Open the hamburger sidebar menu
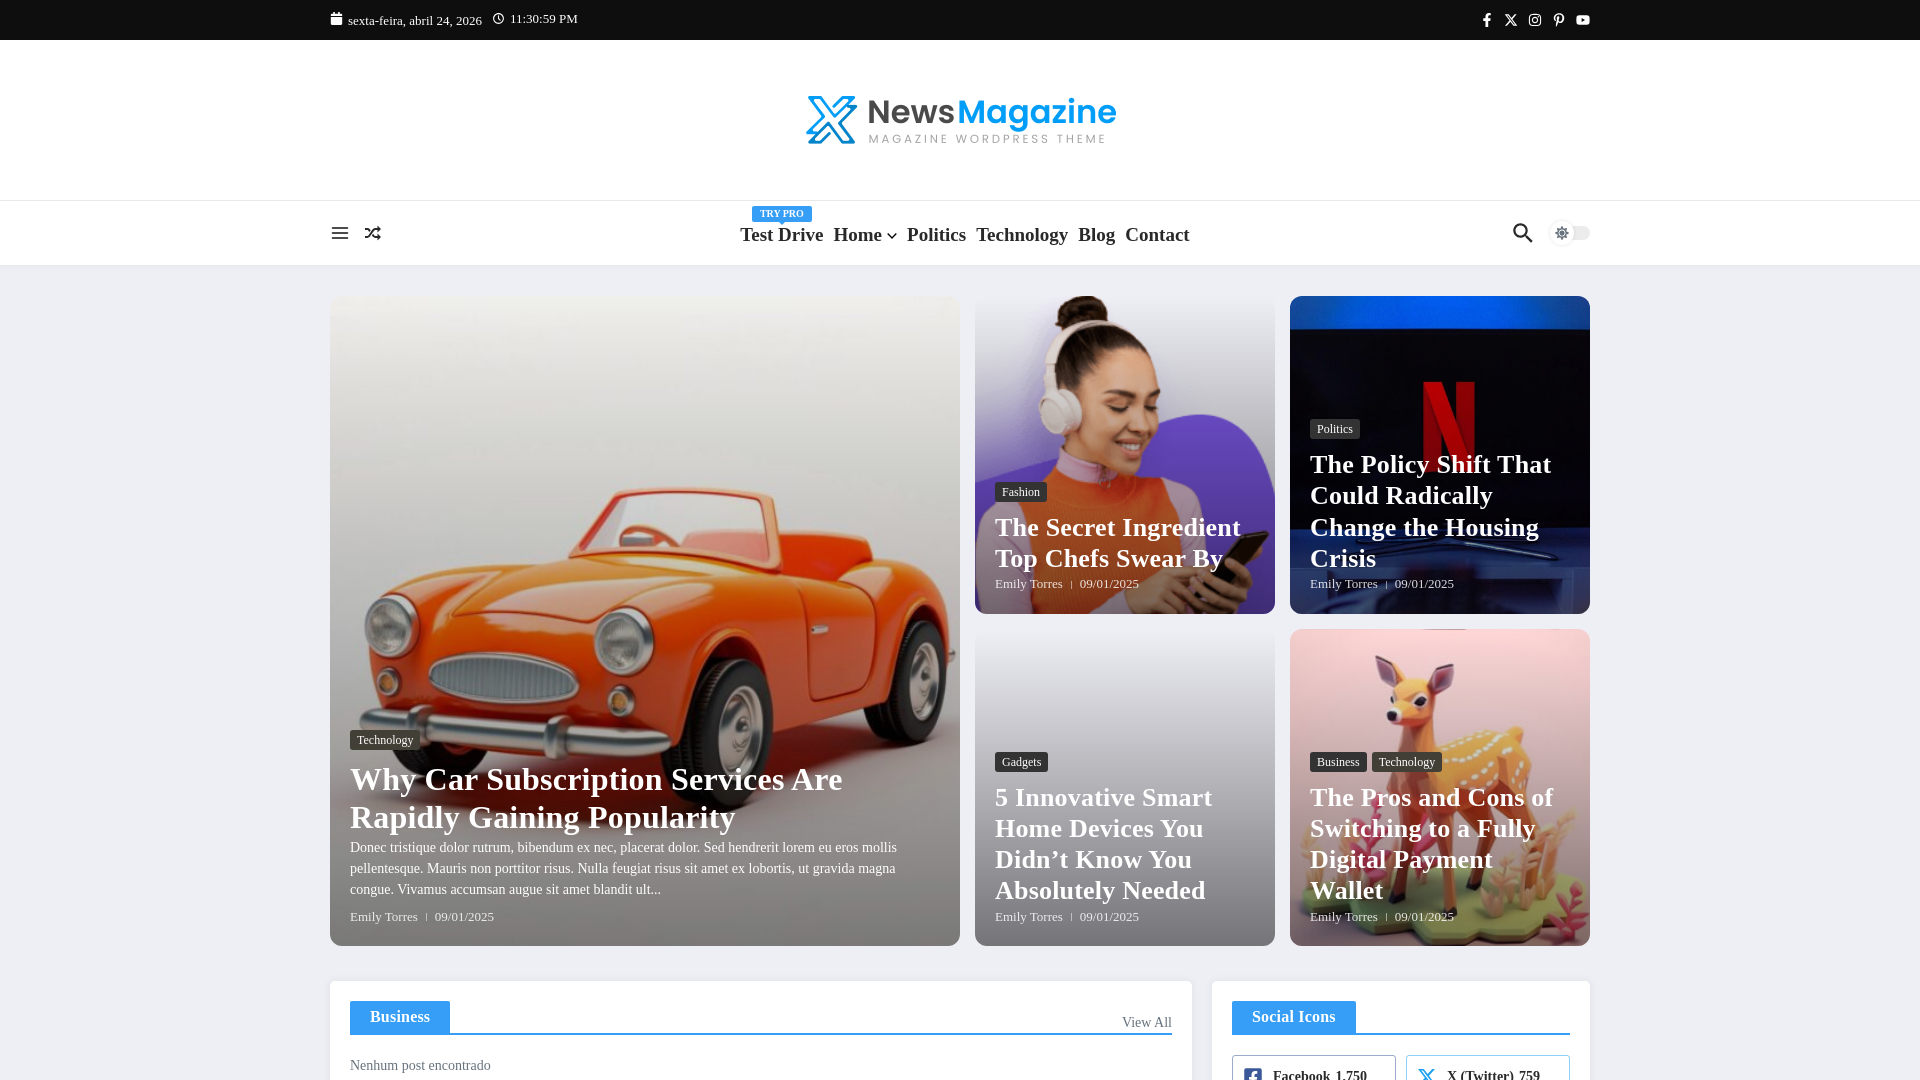Viewport: 1920px width, 1080px height. click(340, 233)
